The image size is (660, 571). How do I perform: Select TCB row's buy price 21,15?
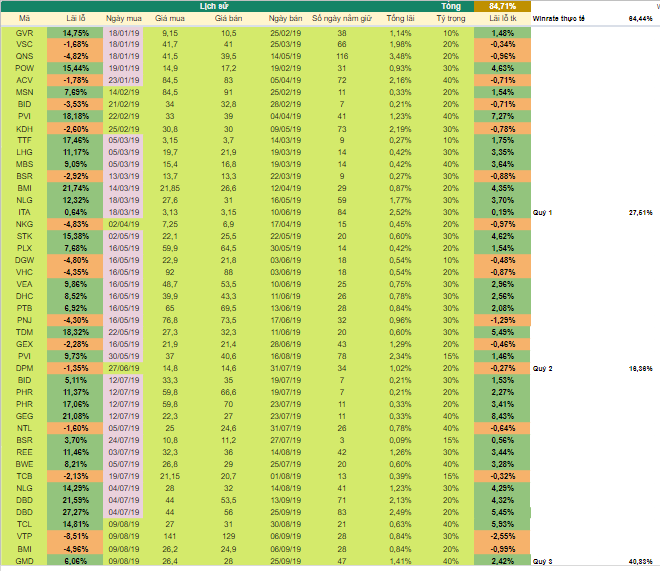[170, 476]
